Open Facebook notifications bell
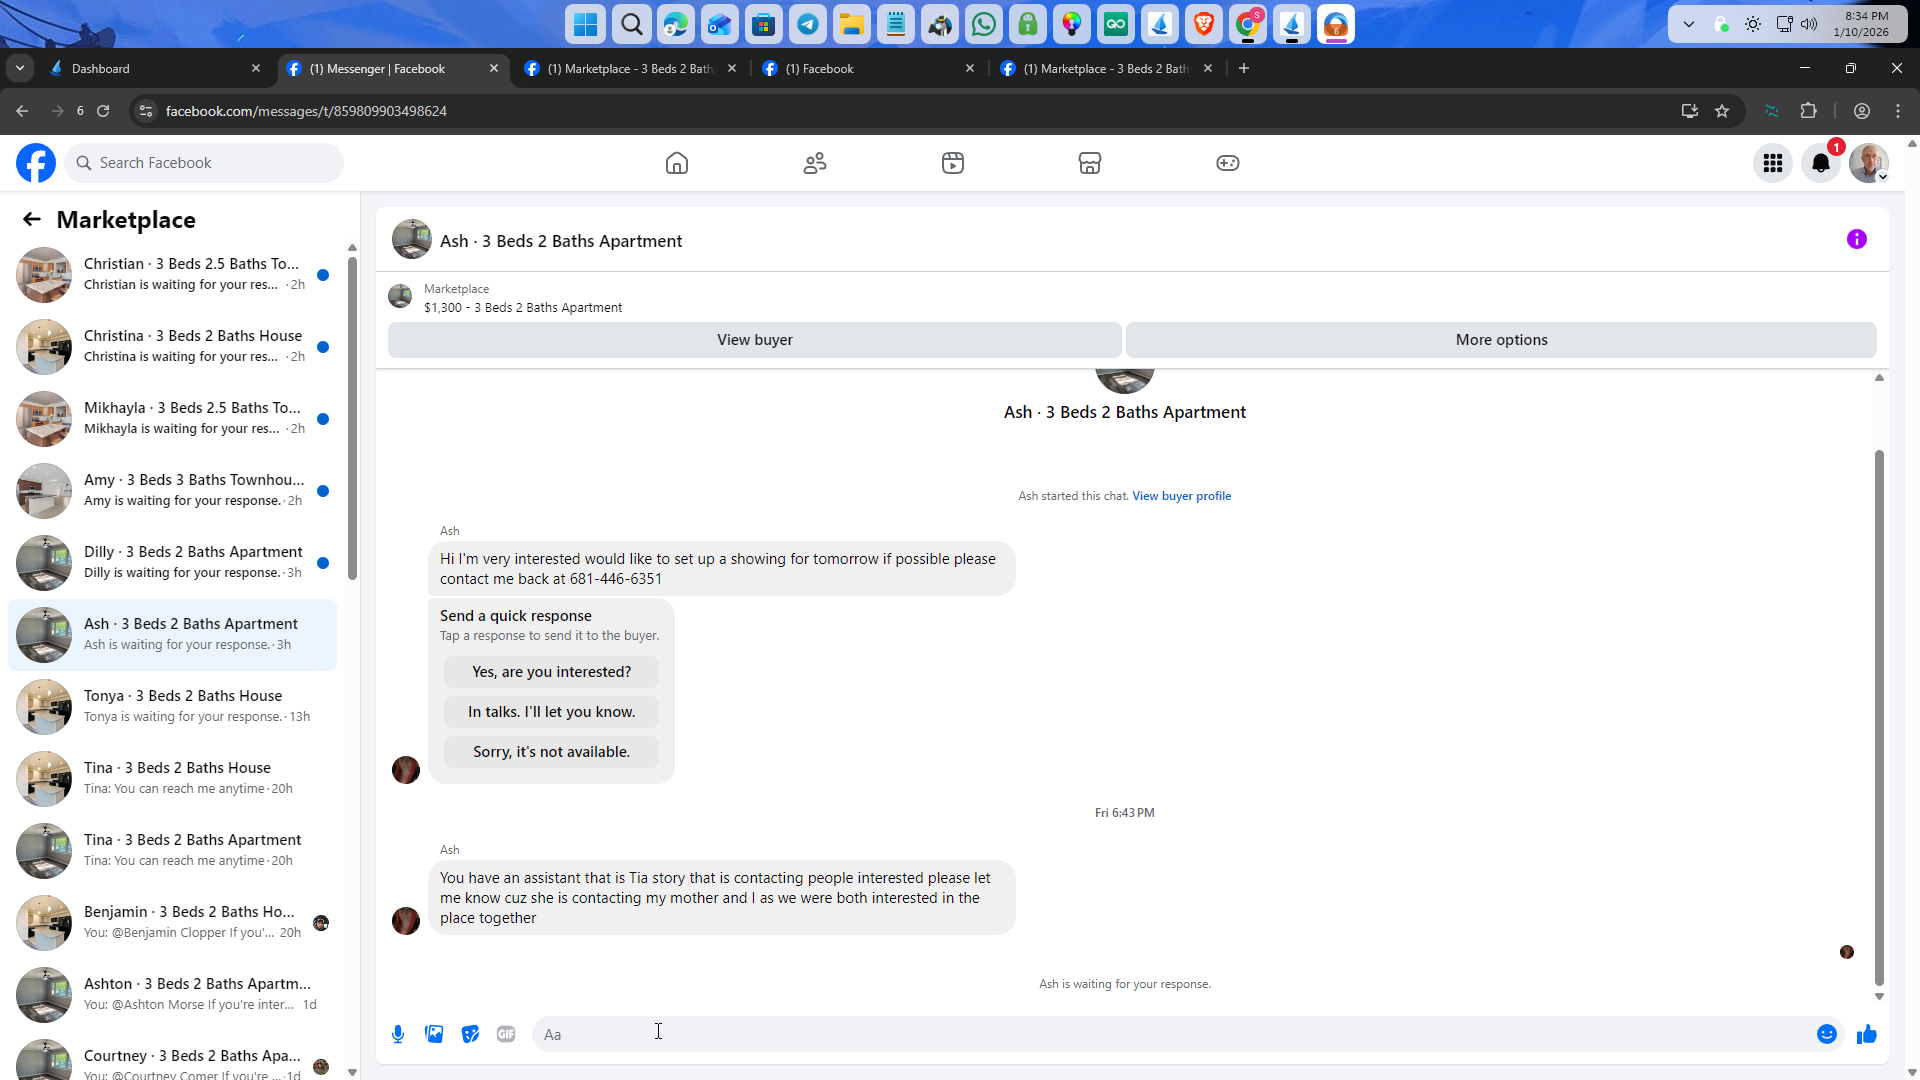This screenshot has height=1080, width=1920. point(1821,163)
